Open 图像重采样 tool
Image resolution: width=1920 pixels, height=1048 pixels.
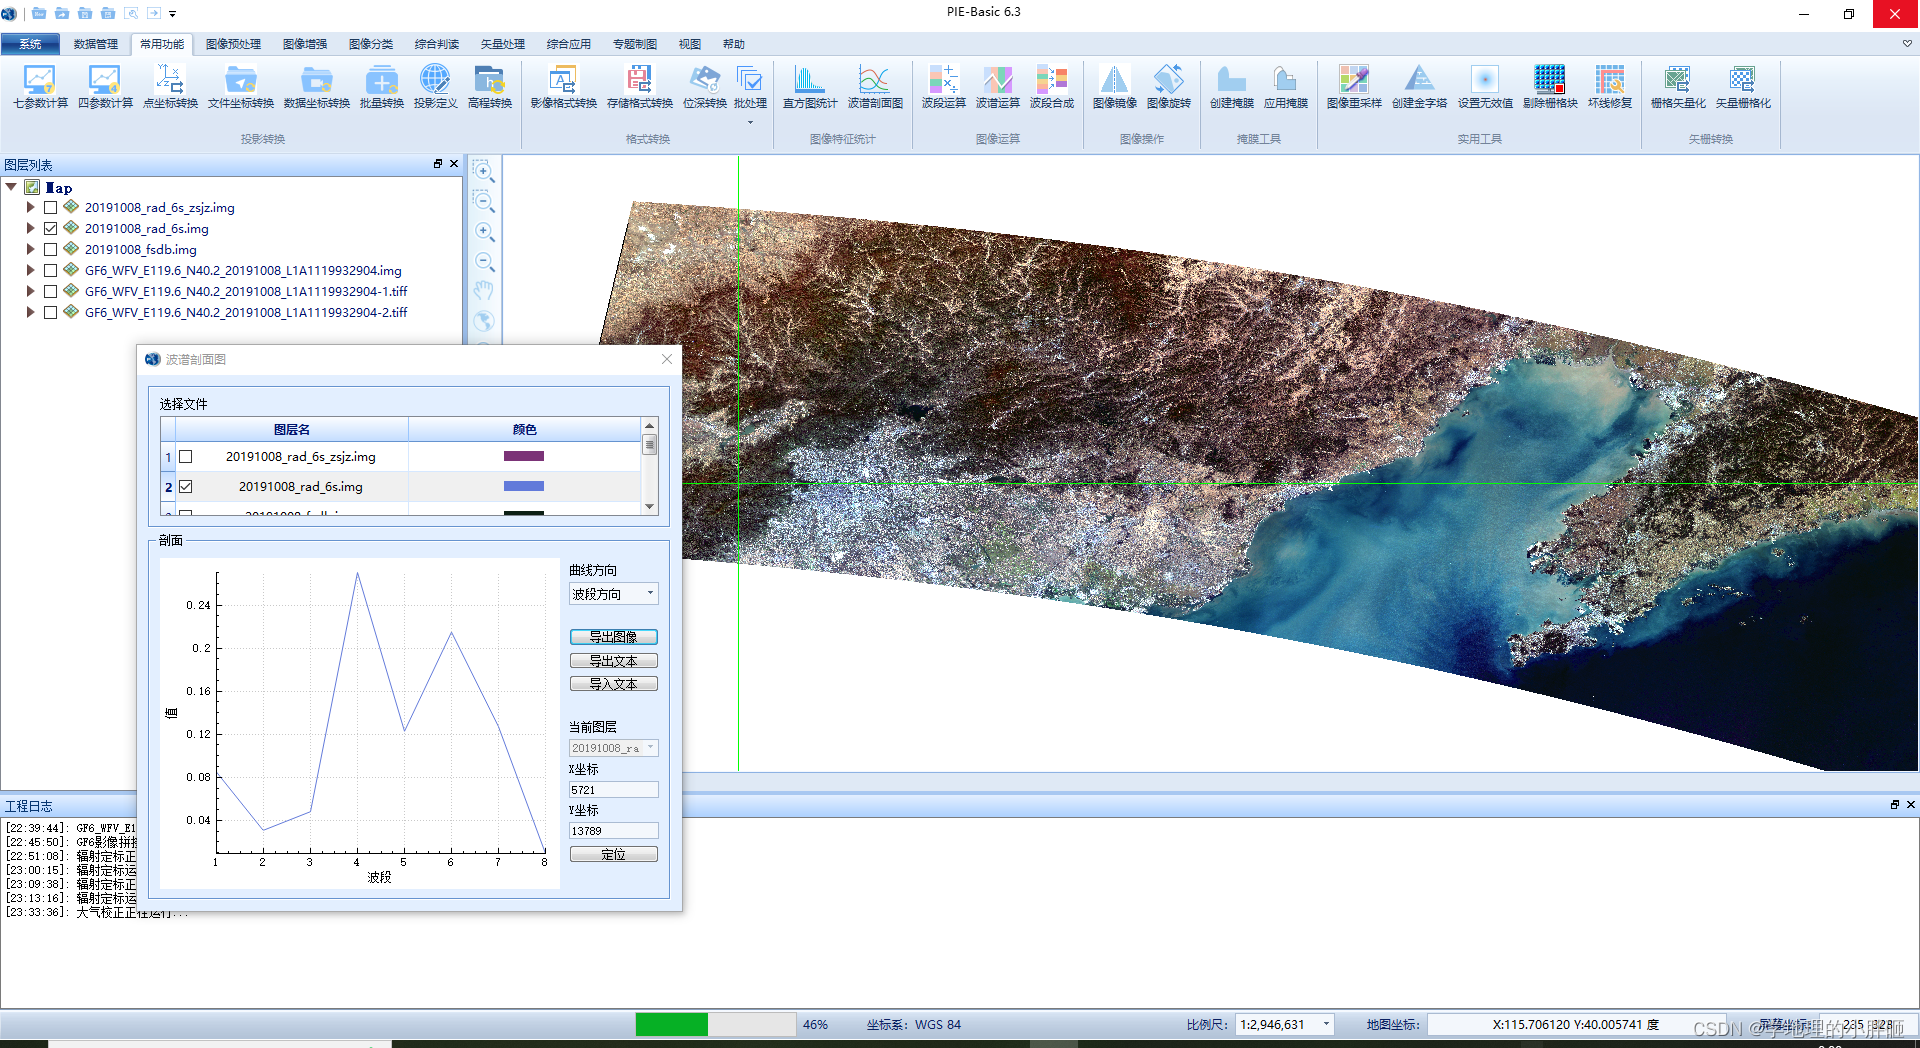click(1354, 87)
